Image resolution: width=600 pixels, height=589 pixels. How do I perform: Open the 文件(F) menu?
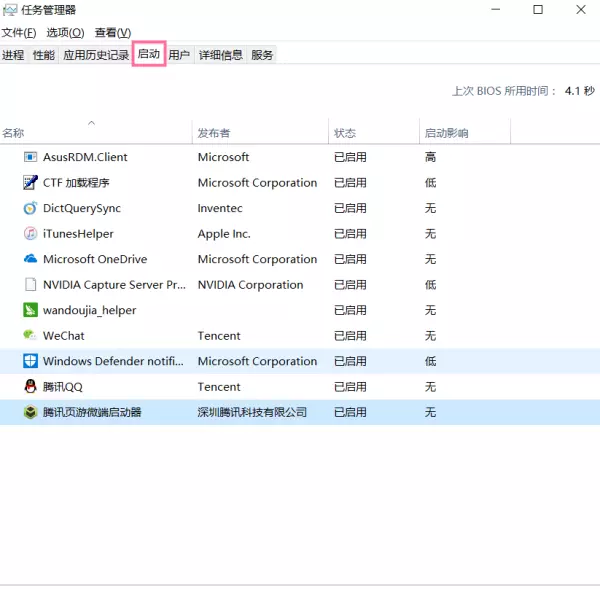click(19, 33)
